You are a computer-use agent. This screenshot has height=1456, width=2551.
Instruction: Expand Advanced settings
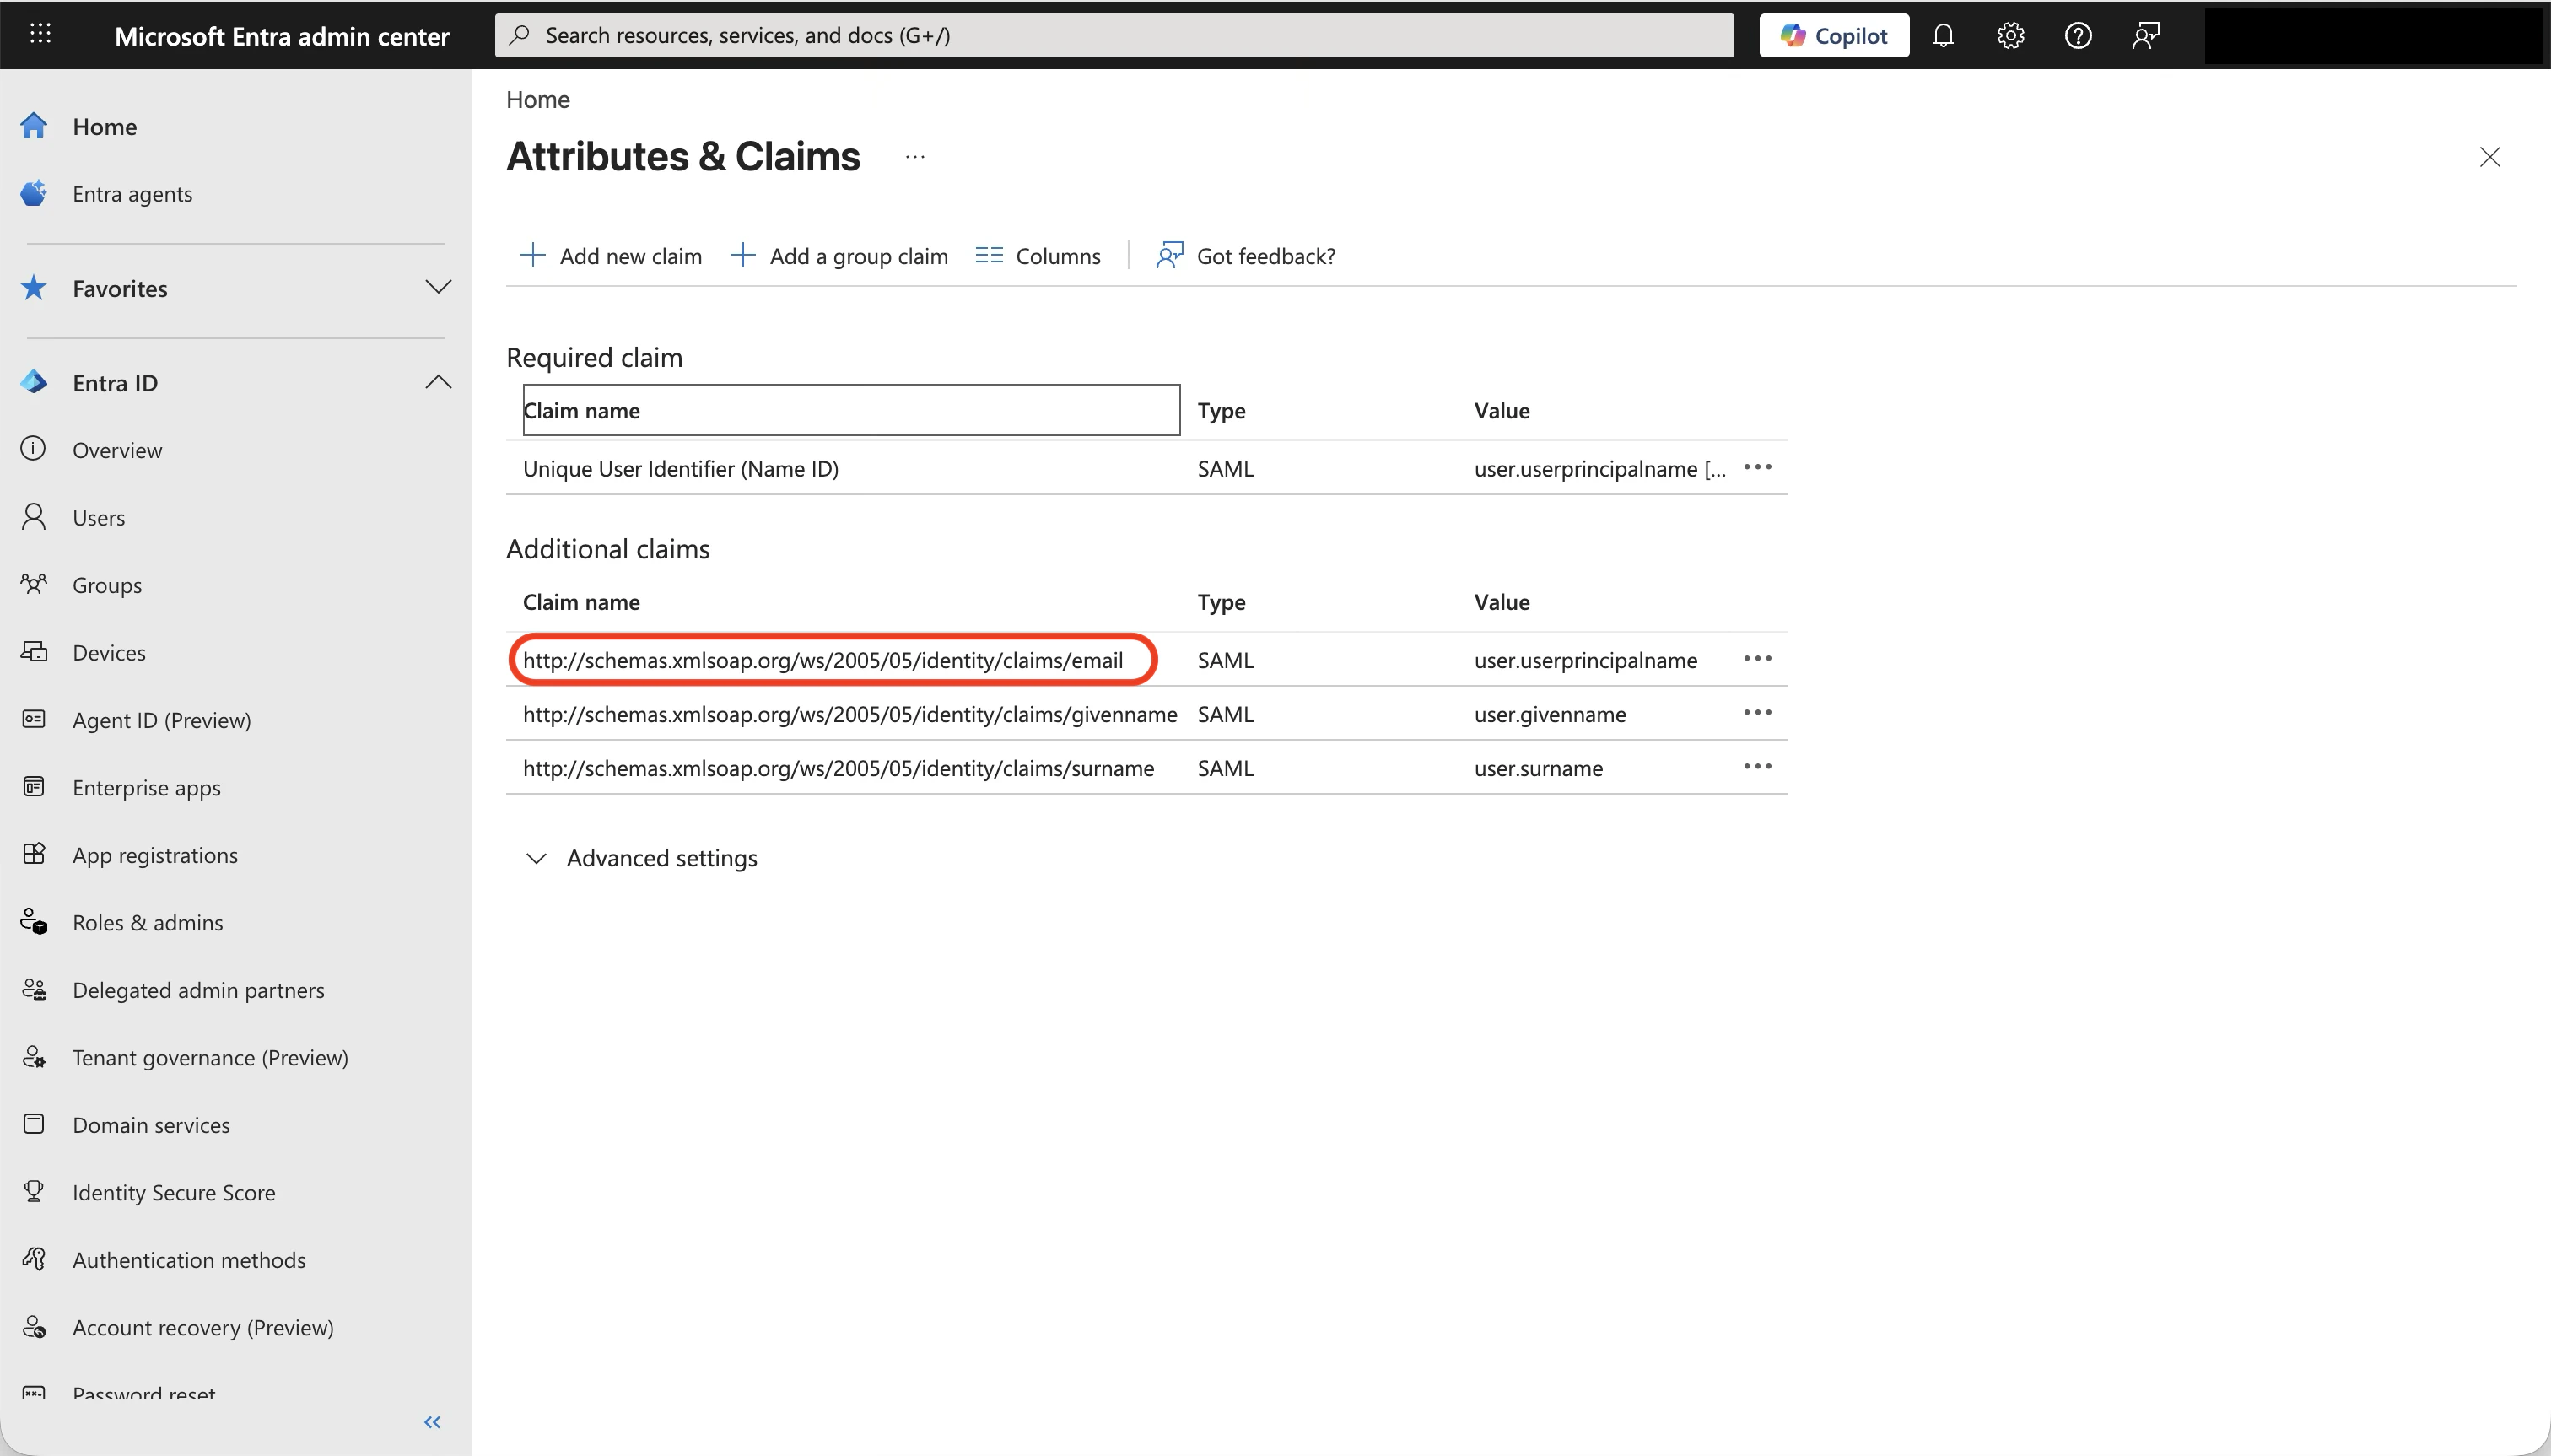pyautogui.click(x=641, y=858)
